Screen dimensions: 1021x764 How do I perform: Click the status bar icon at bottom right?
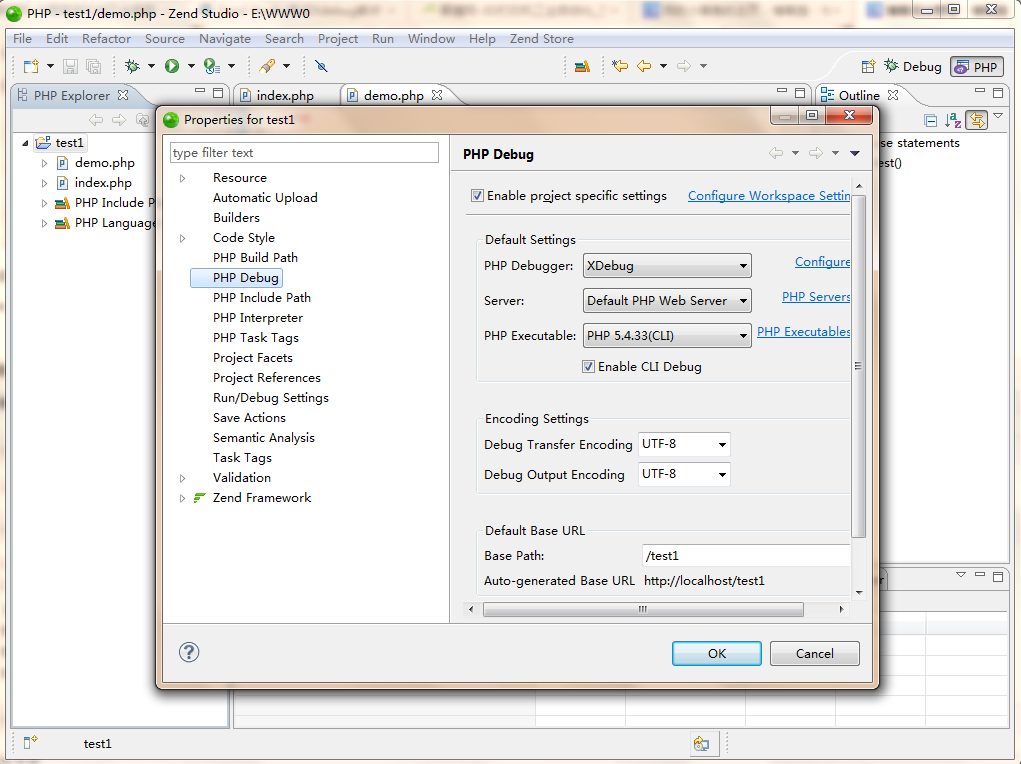(701, 743)
